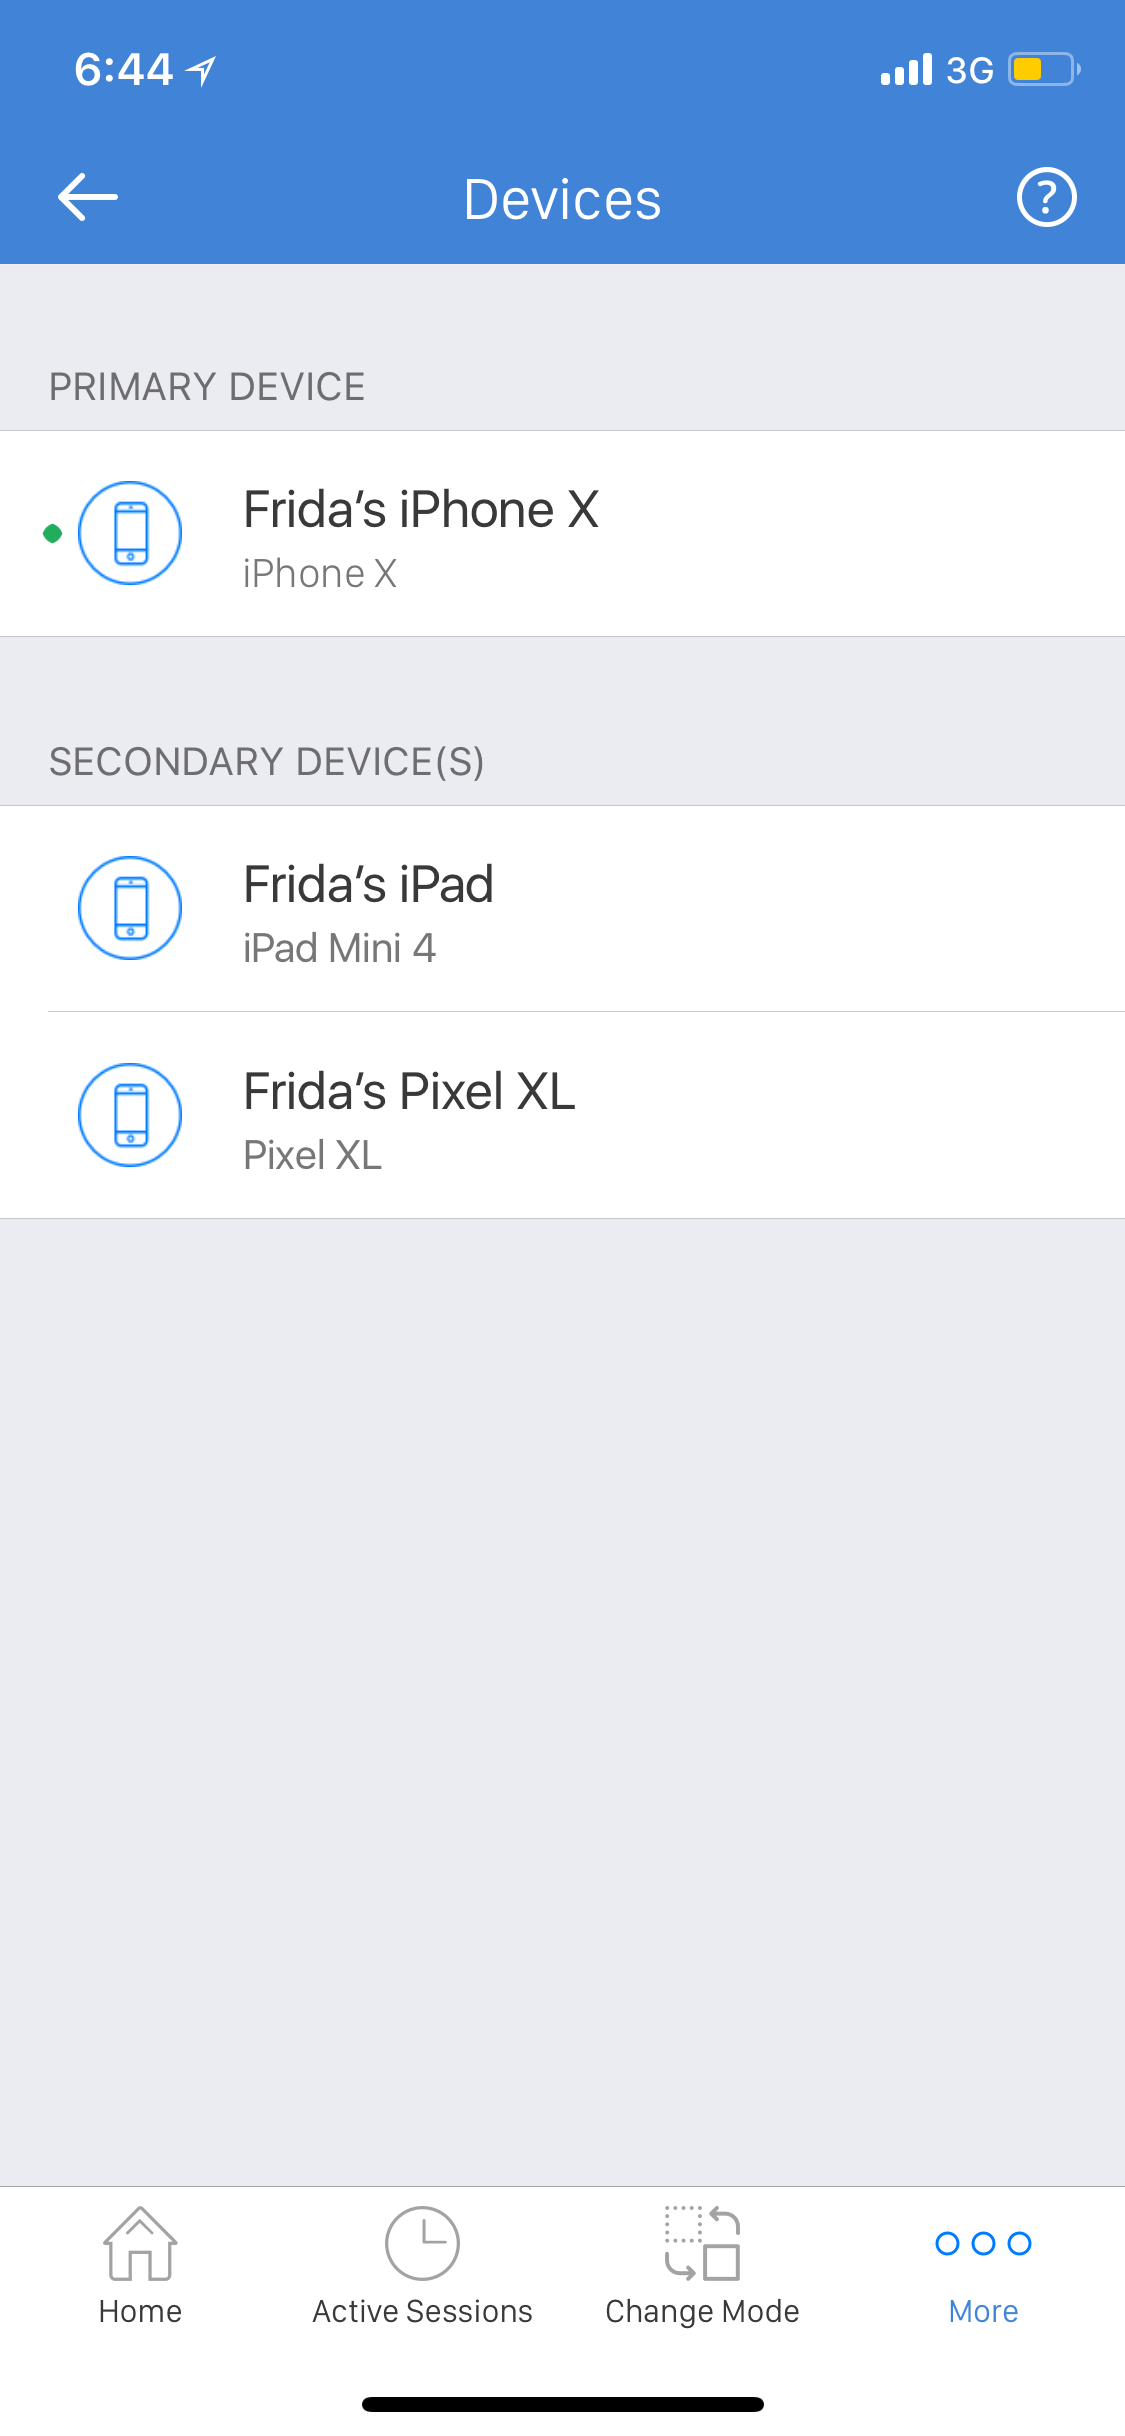Switch to the Active Sessions tab label
Image resolution: width=1125 pixels, height=2436 pixels.
pyautogui.click(x=422, y=2312)
